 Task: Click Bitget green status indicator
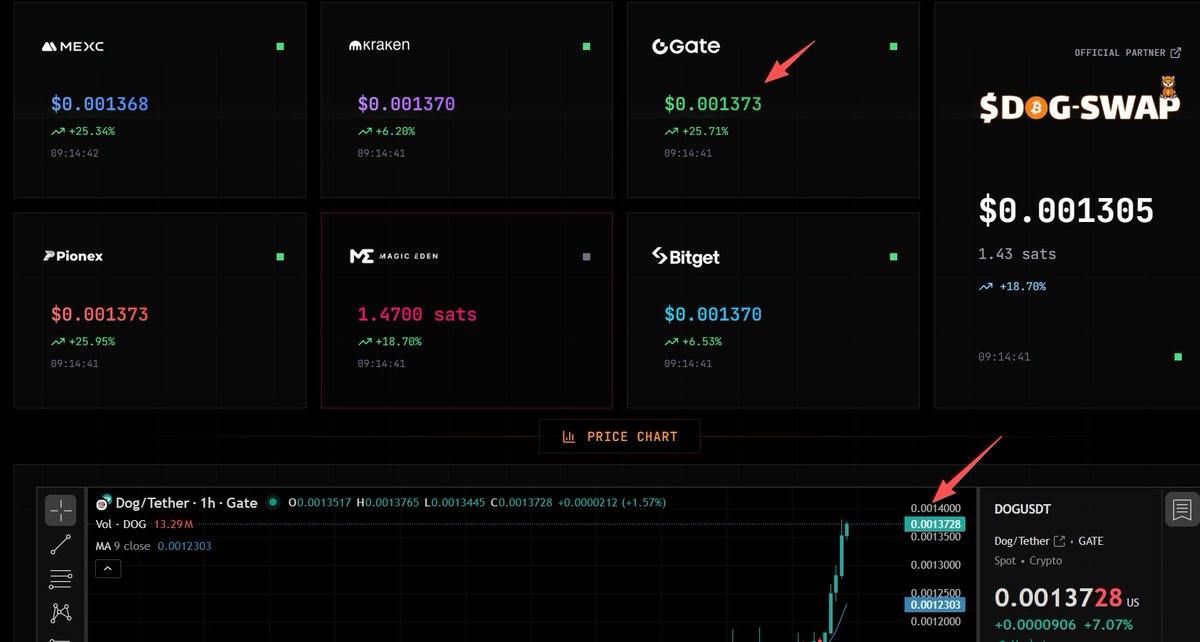click(x=893, y=257)
